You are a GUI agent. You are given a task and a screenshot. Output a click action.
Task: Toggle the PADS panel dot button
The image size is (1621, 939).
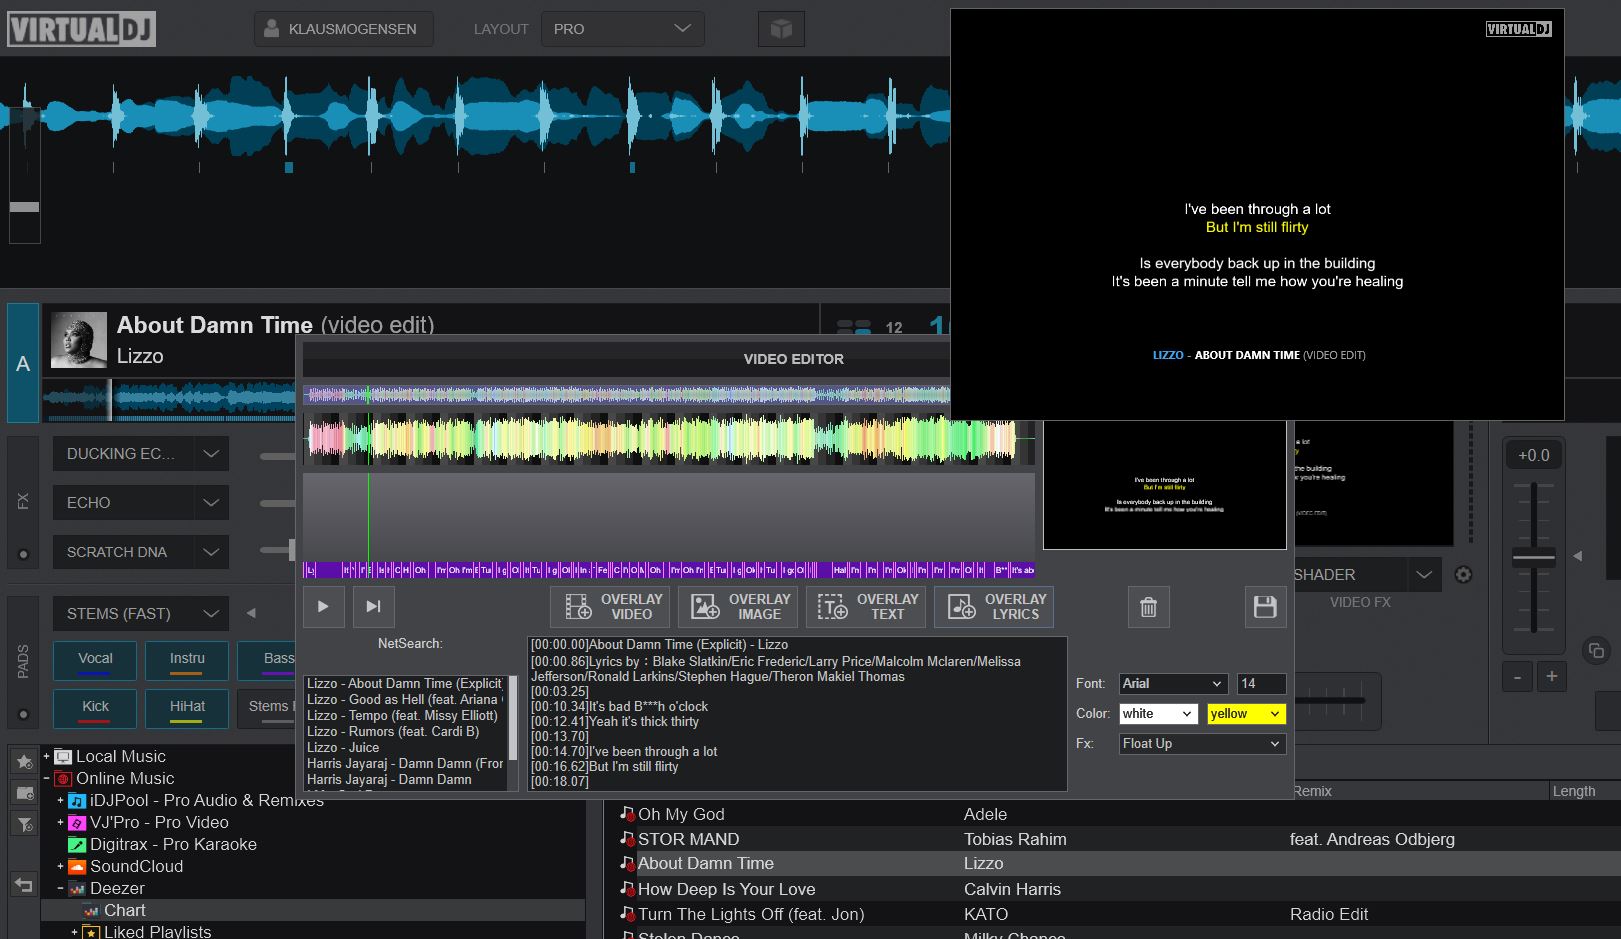coord(24,714)
